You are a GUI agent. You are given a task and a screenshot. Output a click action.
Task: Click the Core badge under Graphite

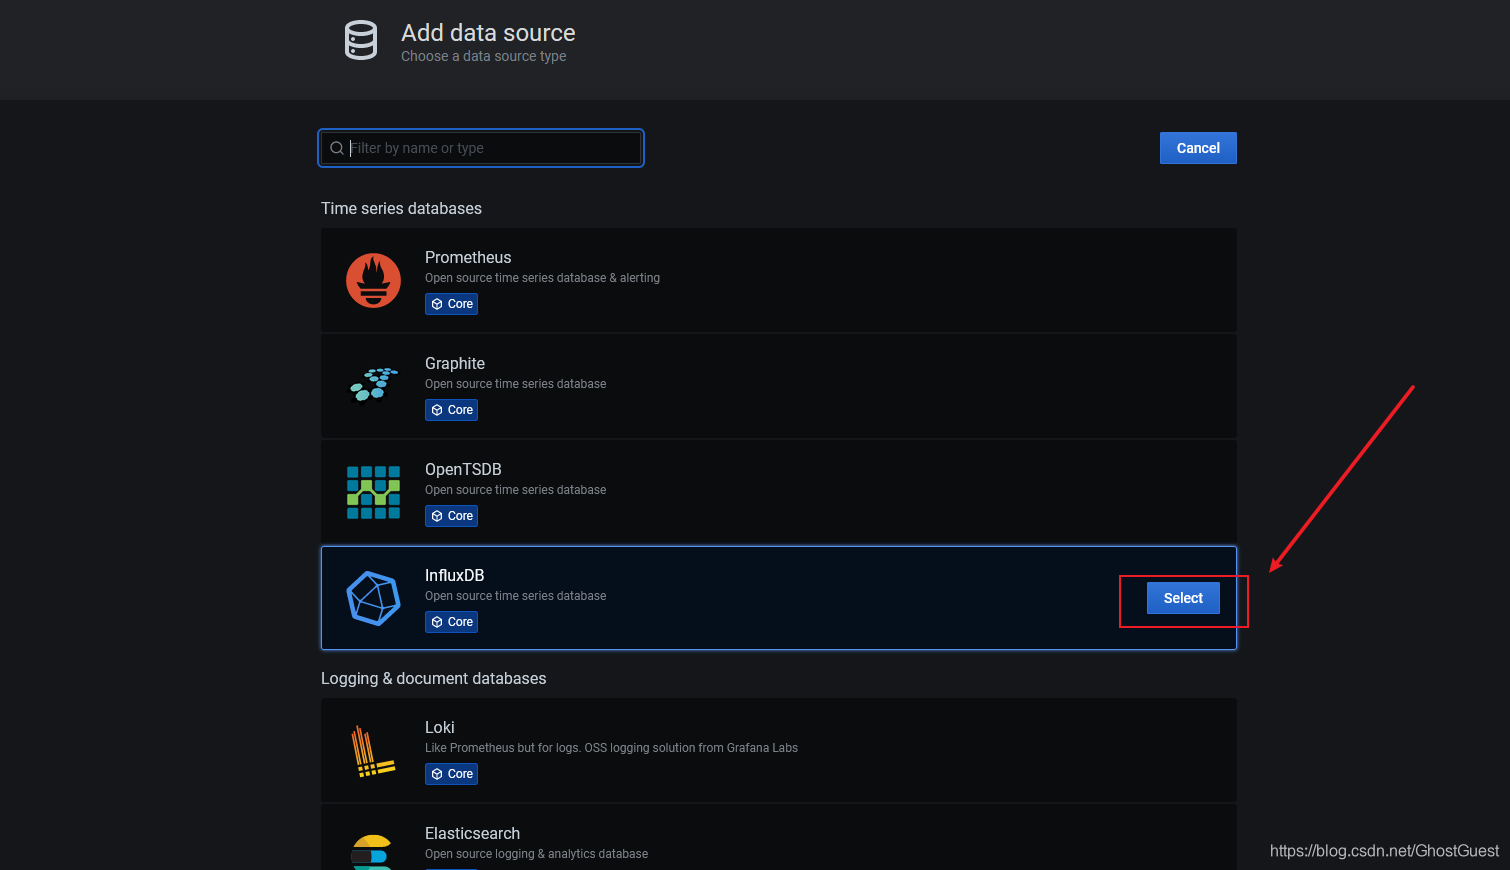(x=451, y=410)
